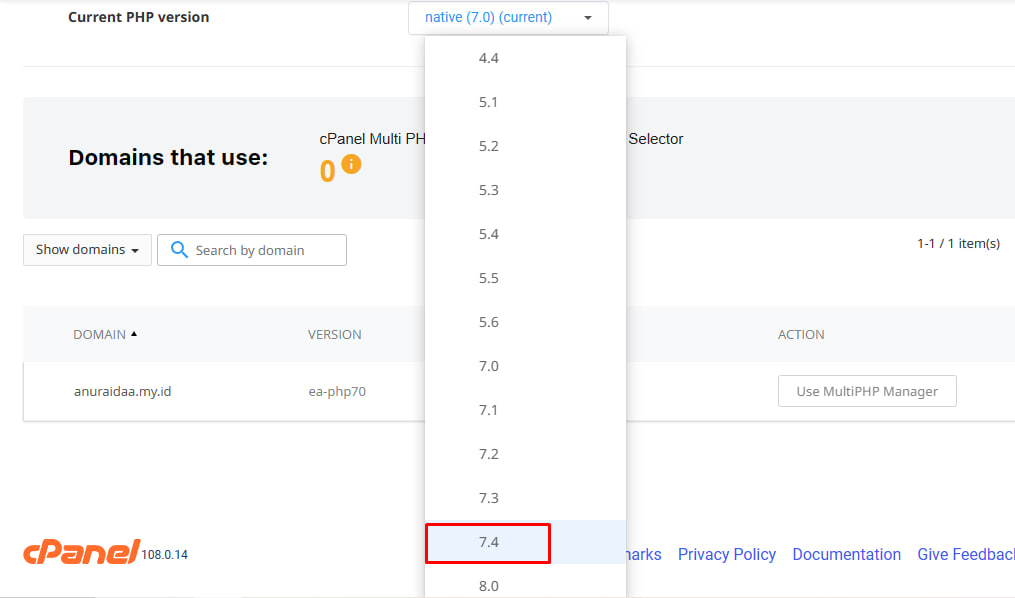Select PHP version 5.3
The image size is (1015, 598).
click(x=525, y=190)
